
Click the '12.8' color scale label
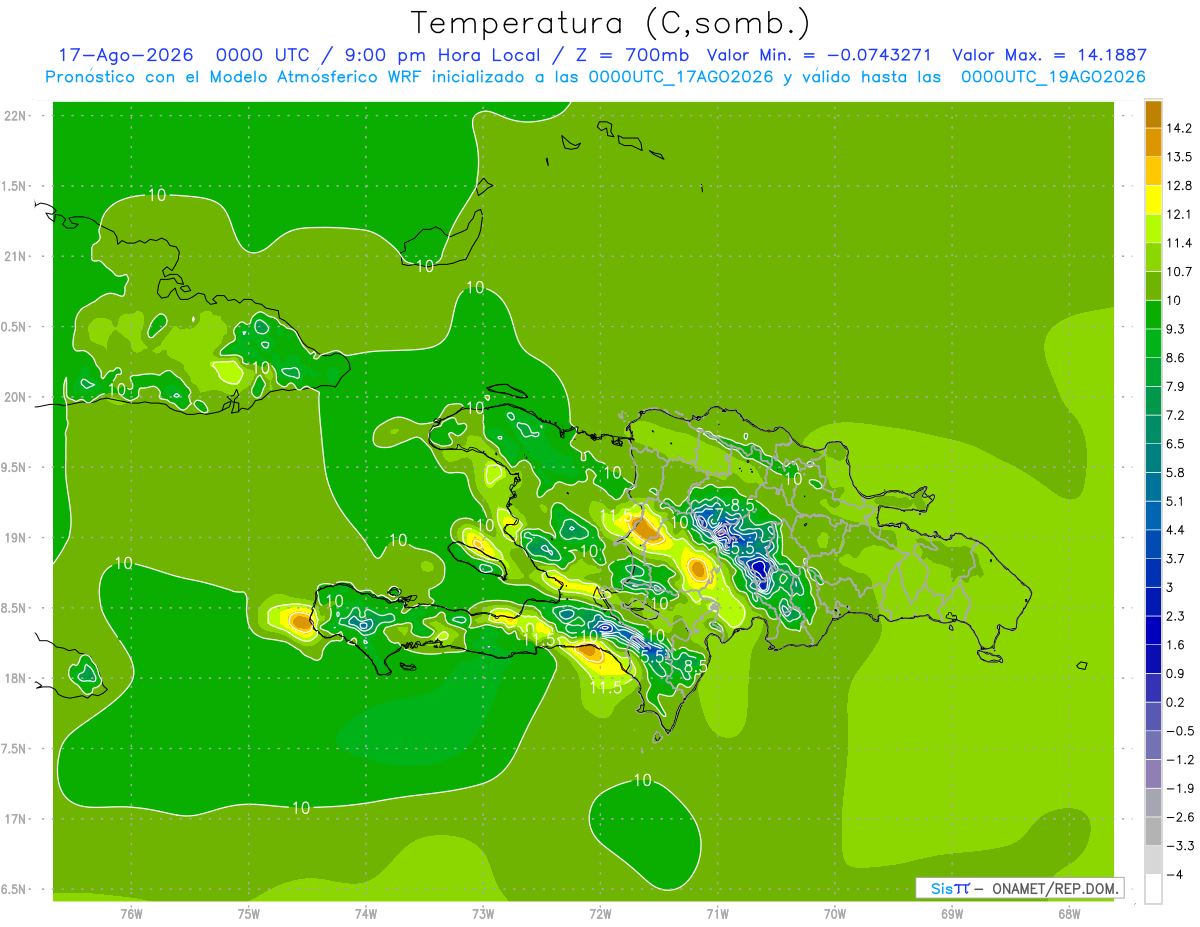click(1179, 186)
